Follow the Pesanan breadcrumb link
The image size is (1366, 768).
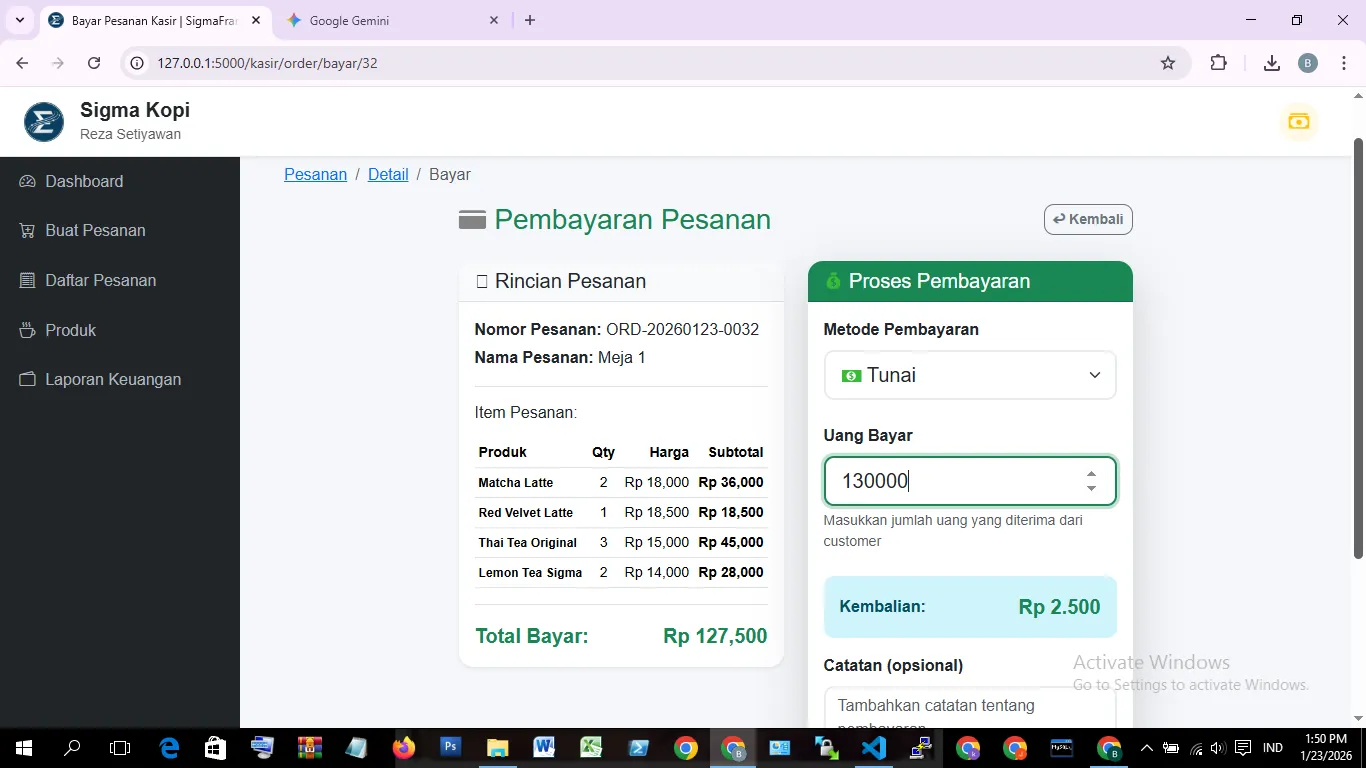pyautogui.click(x=315, y=174)
